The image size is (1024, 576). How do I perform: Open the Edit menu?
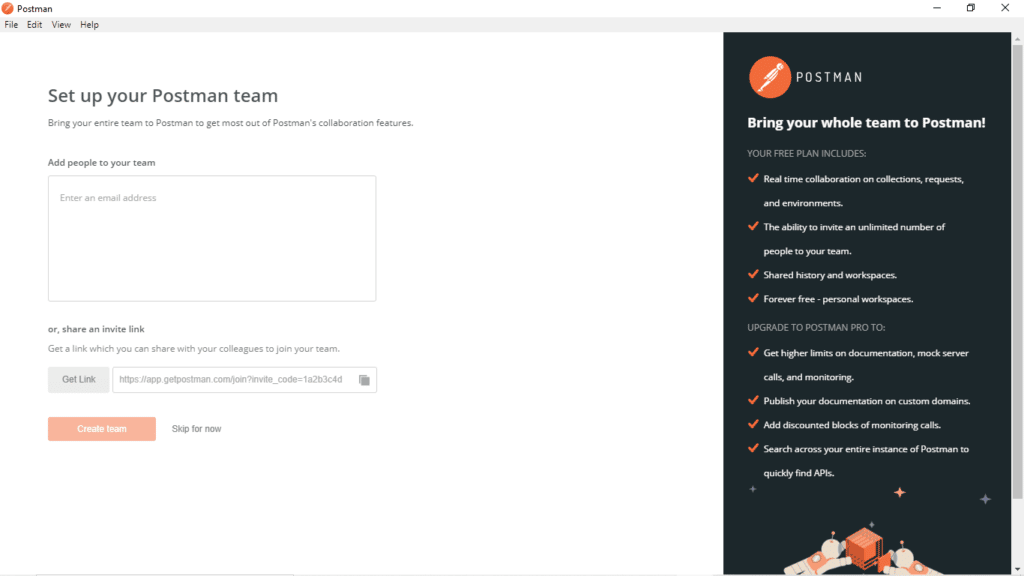[x=34, y=24]
